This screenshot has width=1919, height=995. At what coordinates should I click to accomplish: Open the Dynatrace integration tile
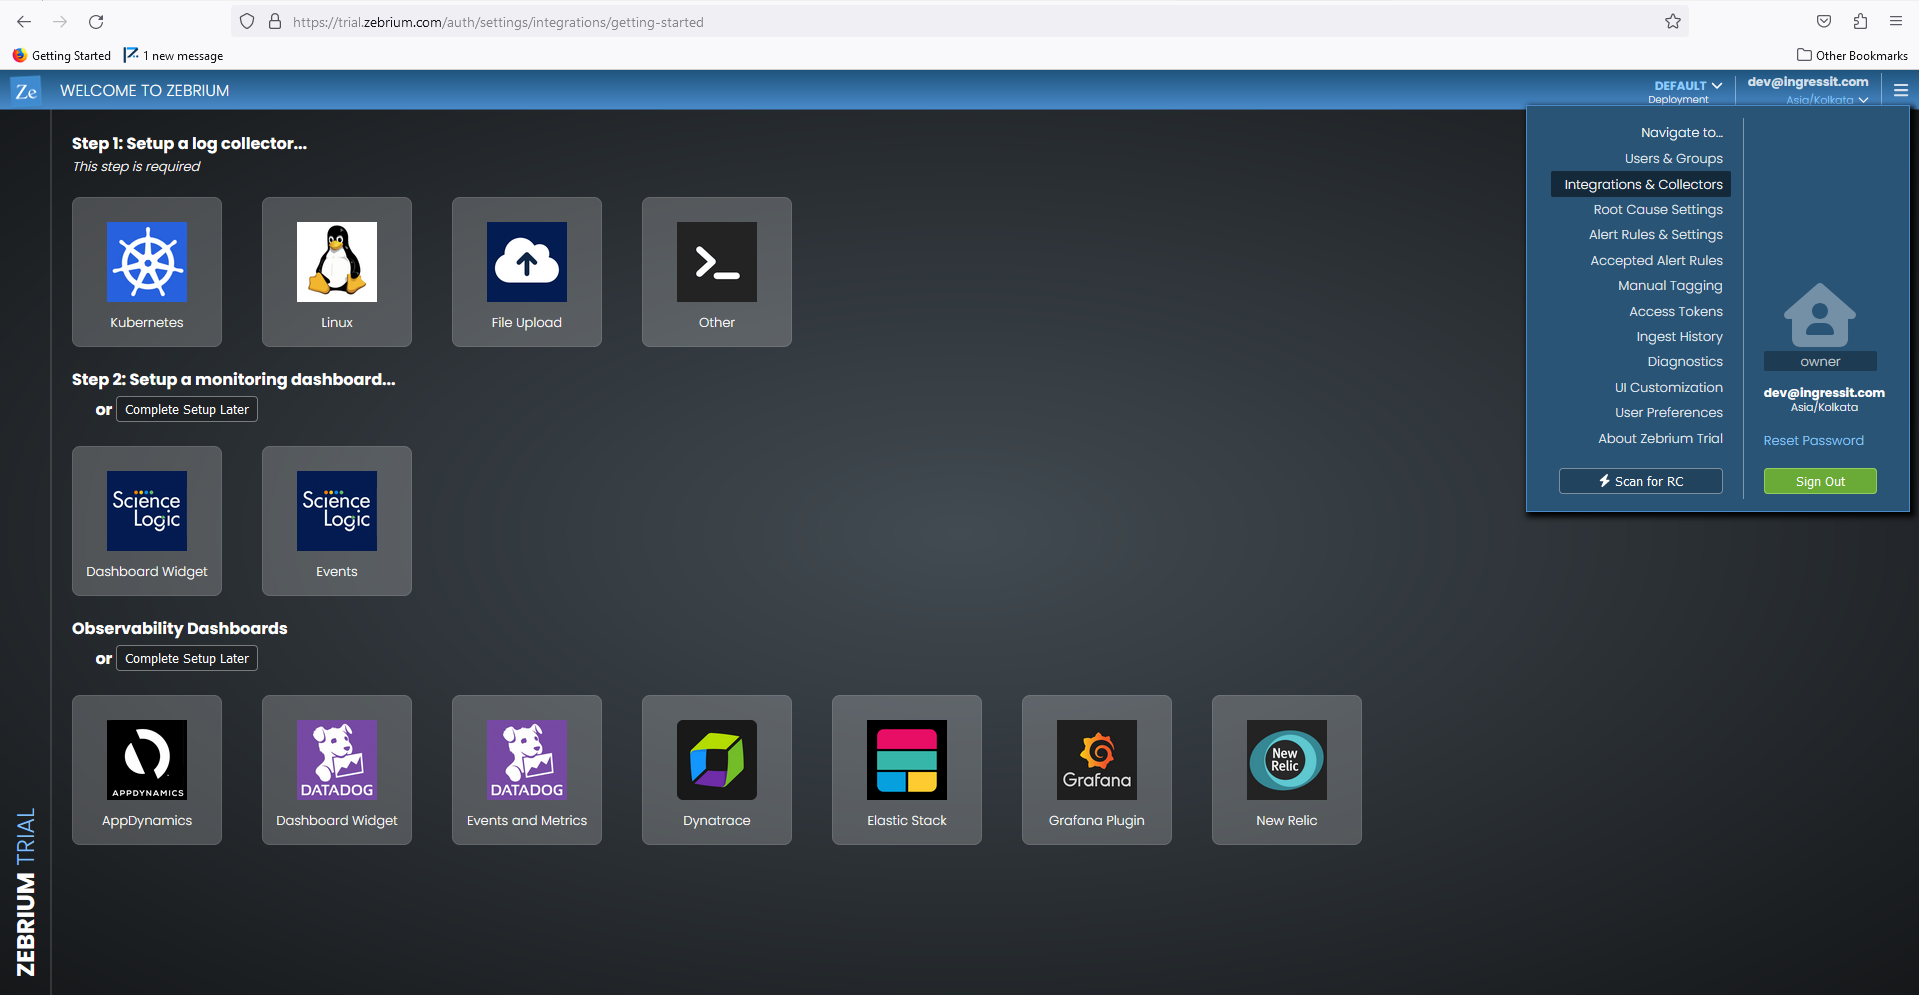(x=717, y=770)
